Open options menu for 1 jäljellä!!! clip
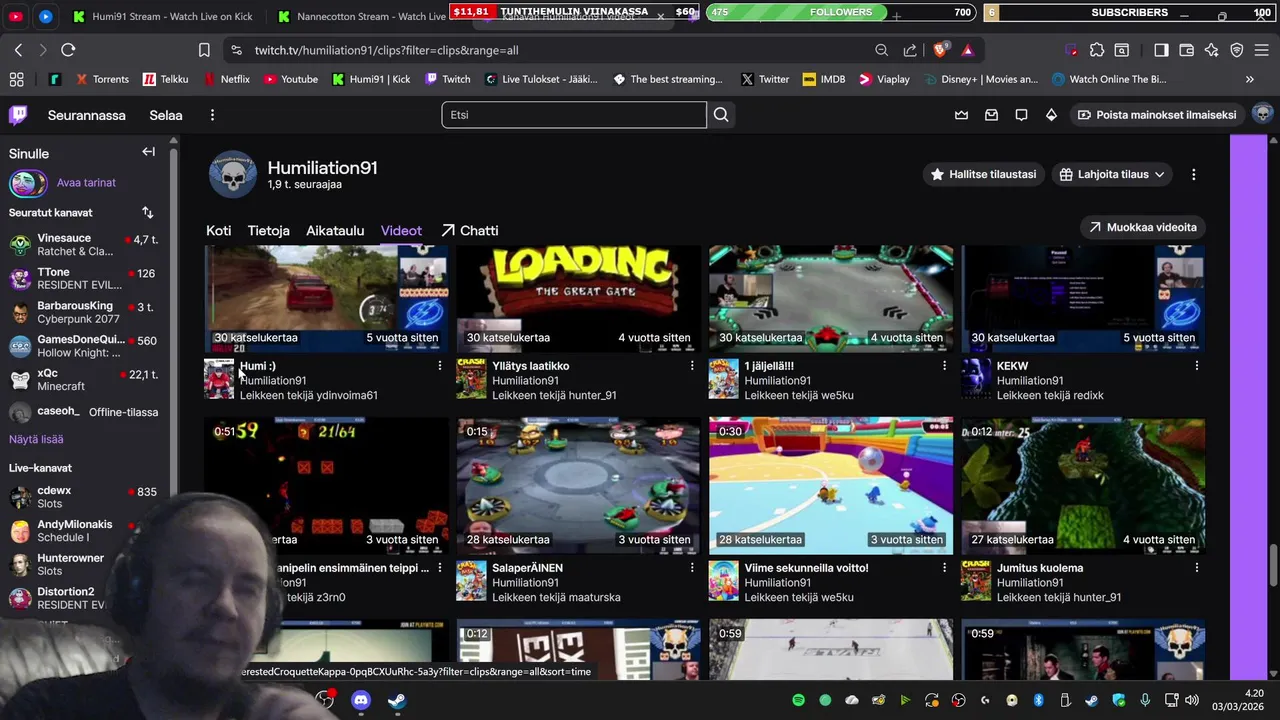The image size is (1280, 720). coord(943,366)
